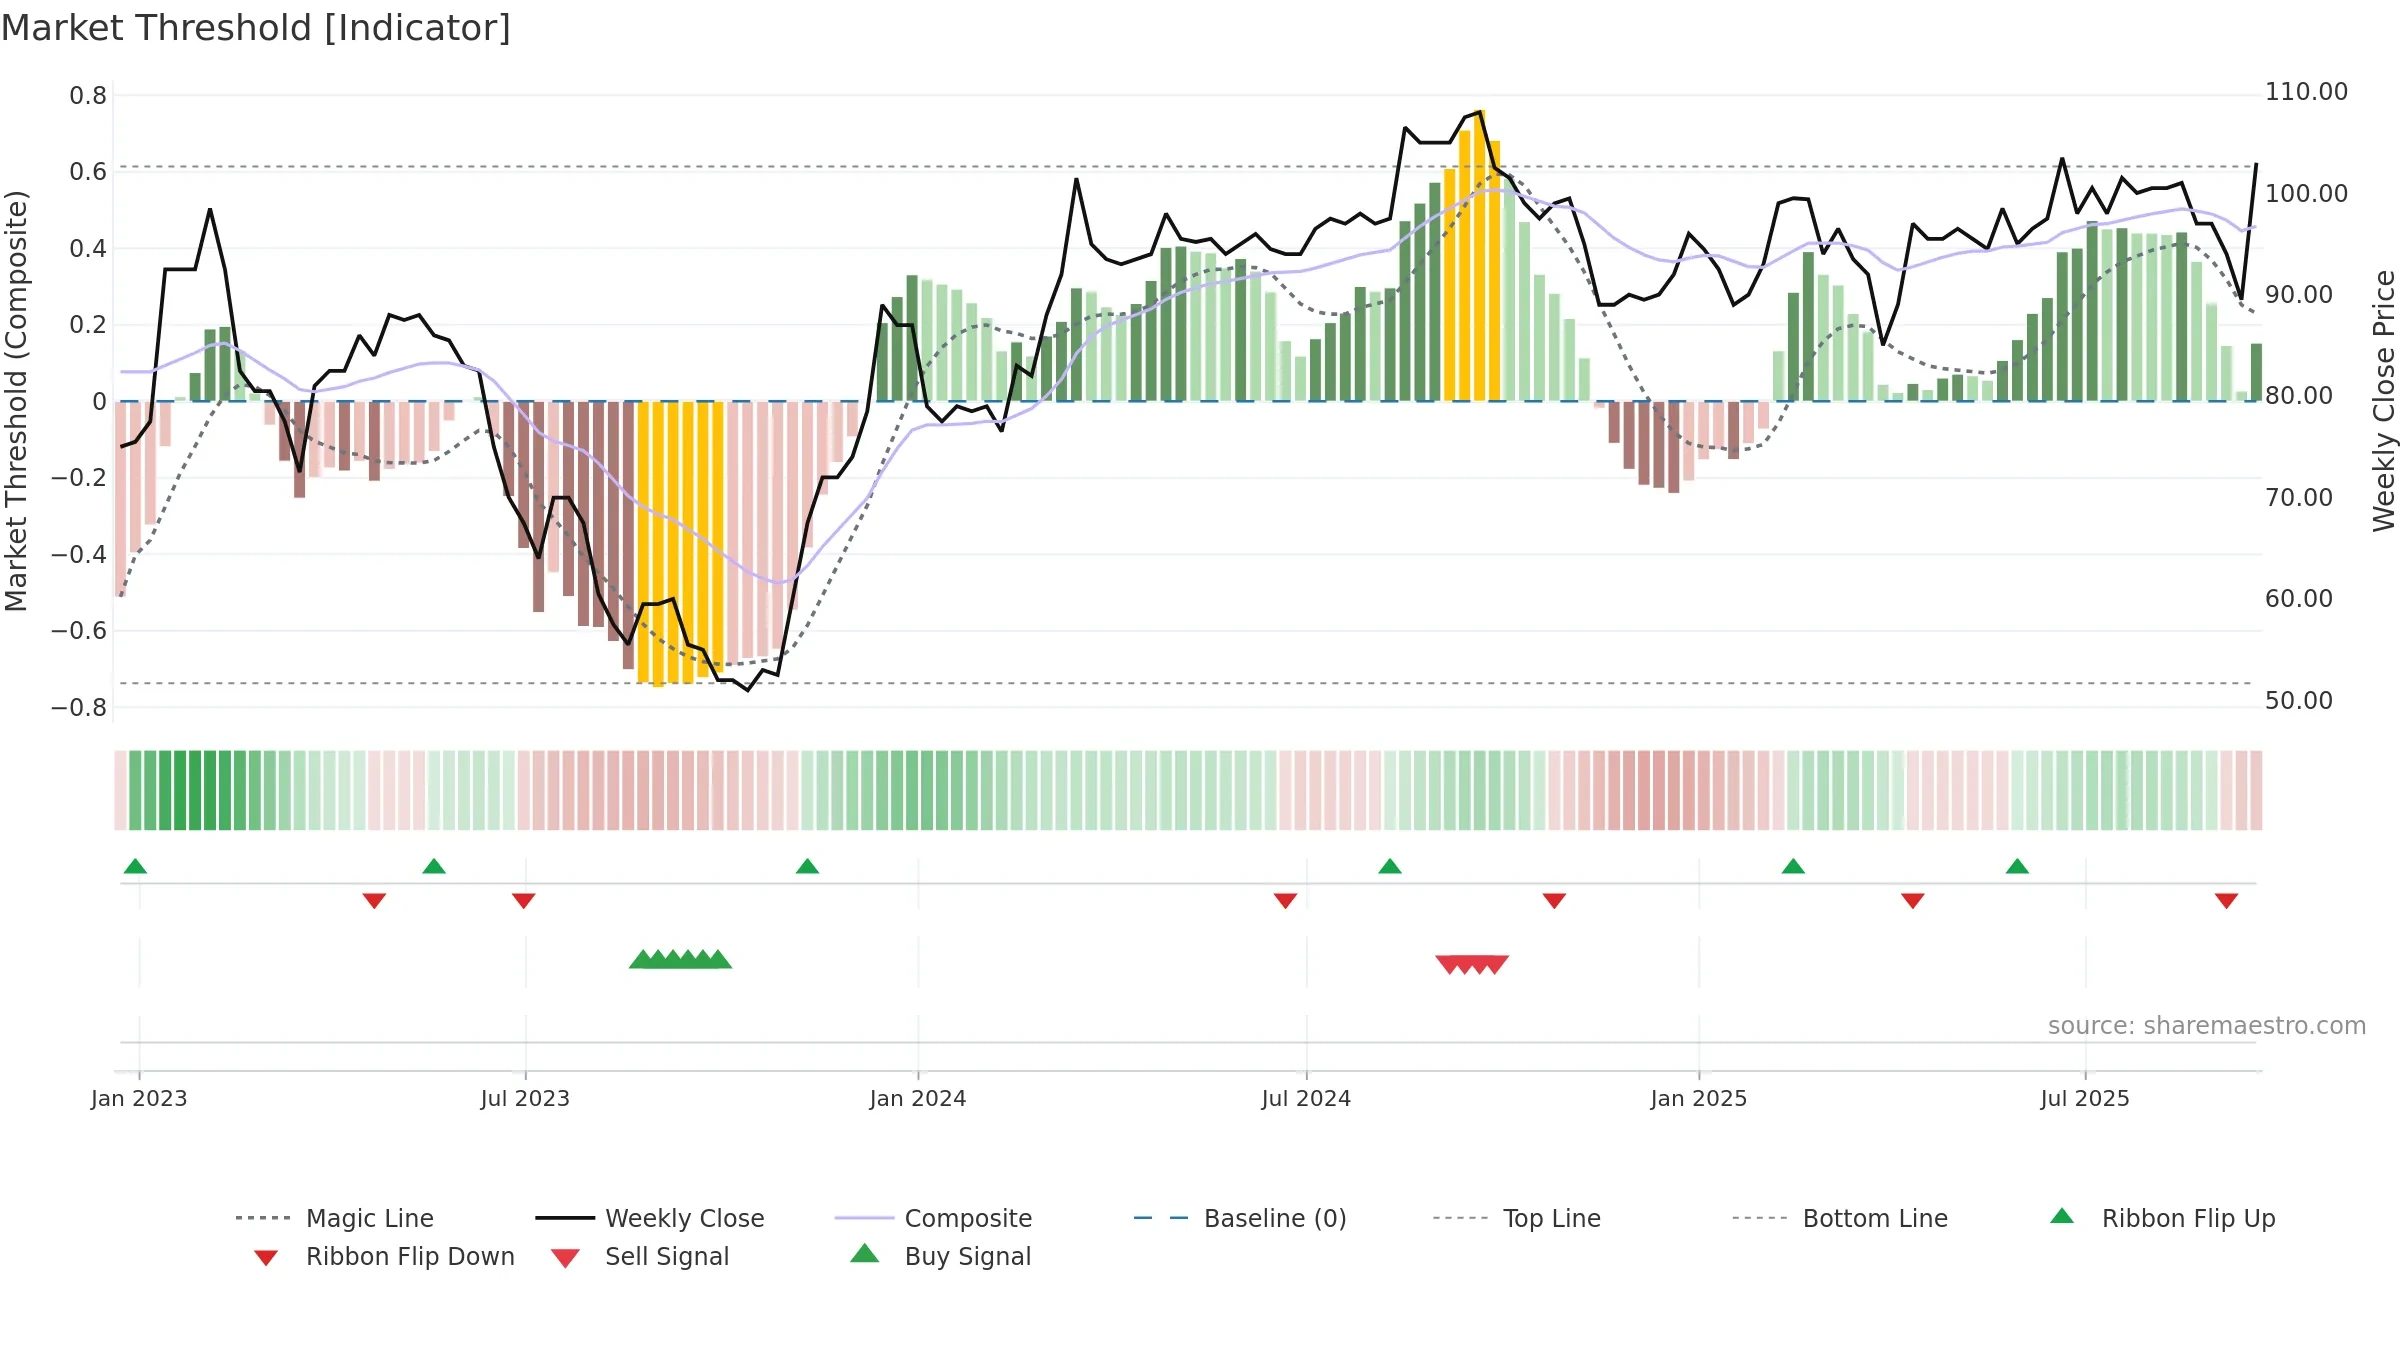Toggle the Ribbon Flip Up legend entry
The height and width of the screenshot is (1350, 2400).
[2162, 1218]
